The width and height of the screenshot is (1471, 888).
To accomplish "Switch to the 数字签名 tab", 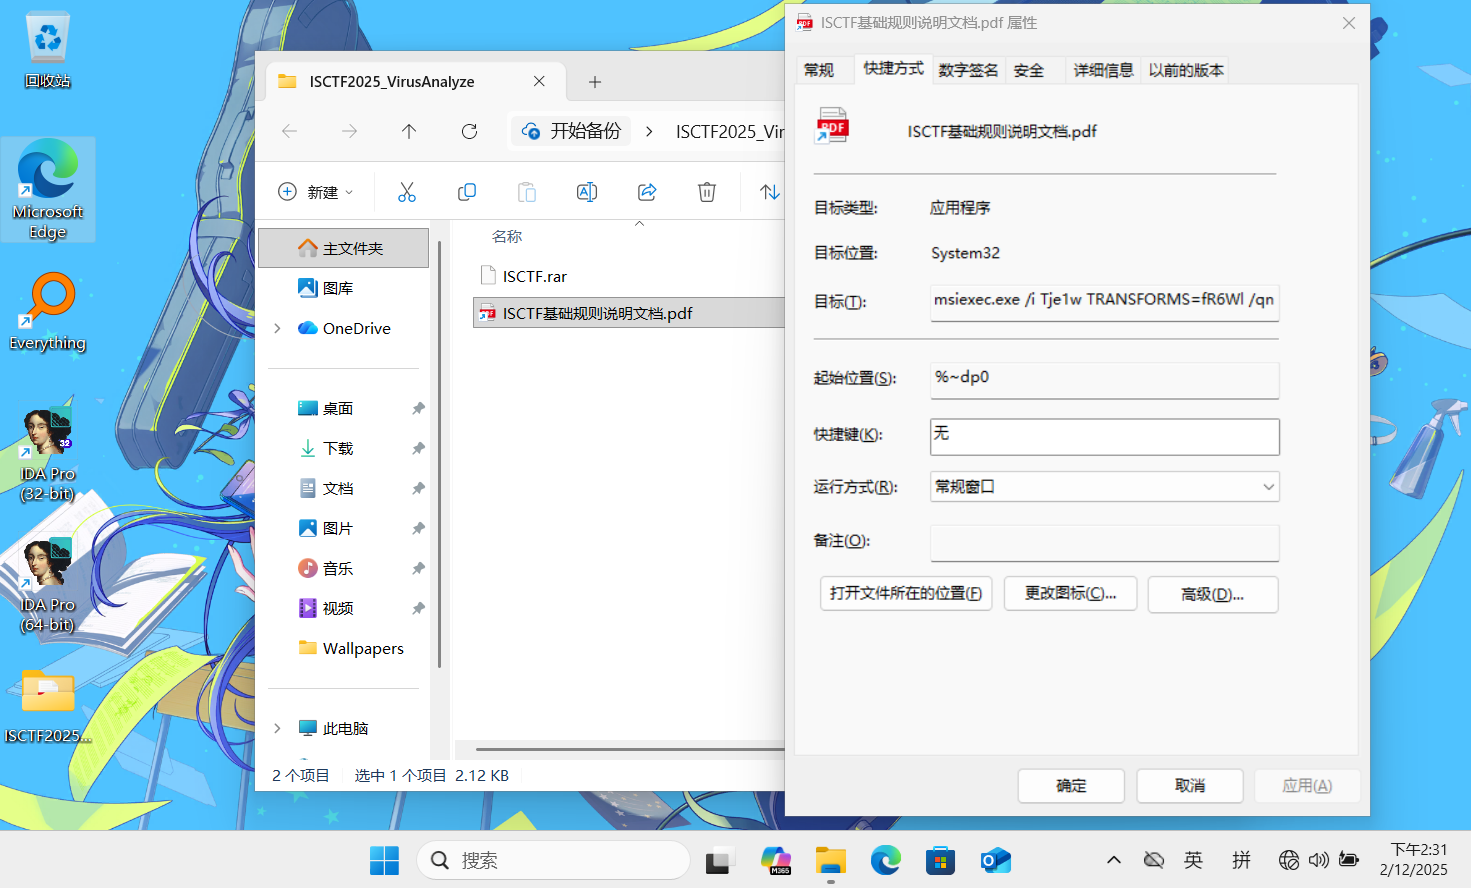I will pos(968,70).
